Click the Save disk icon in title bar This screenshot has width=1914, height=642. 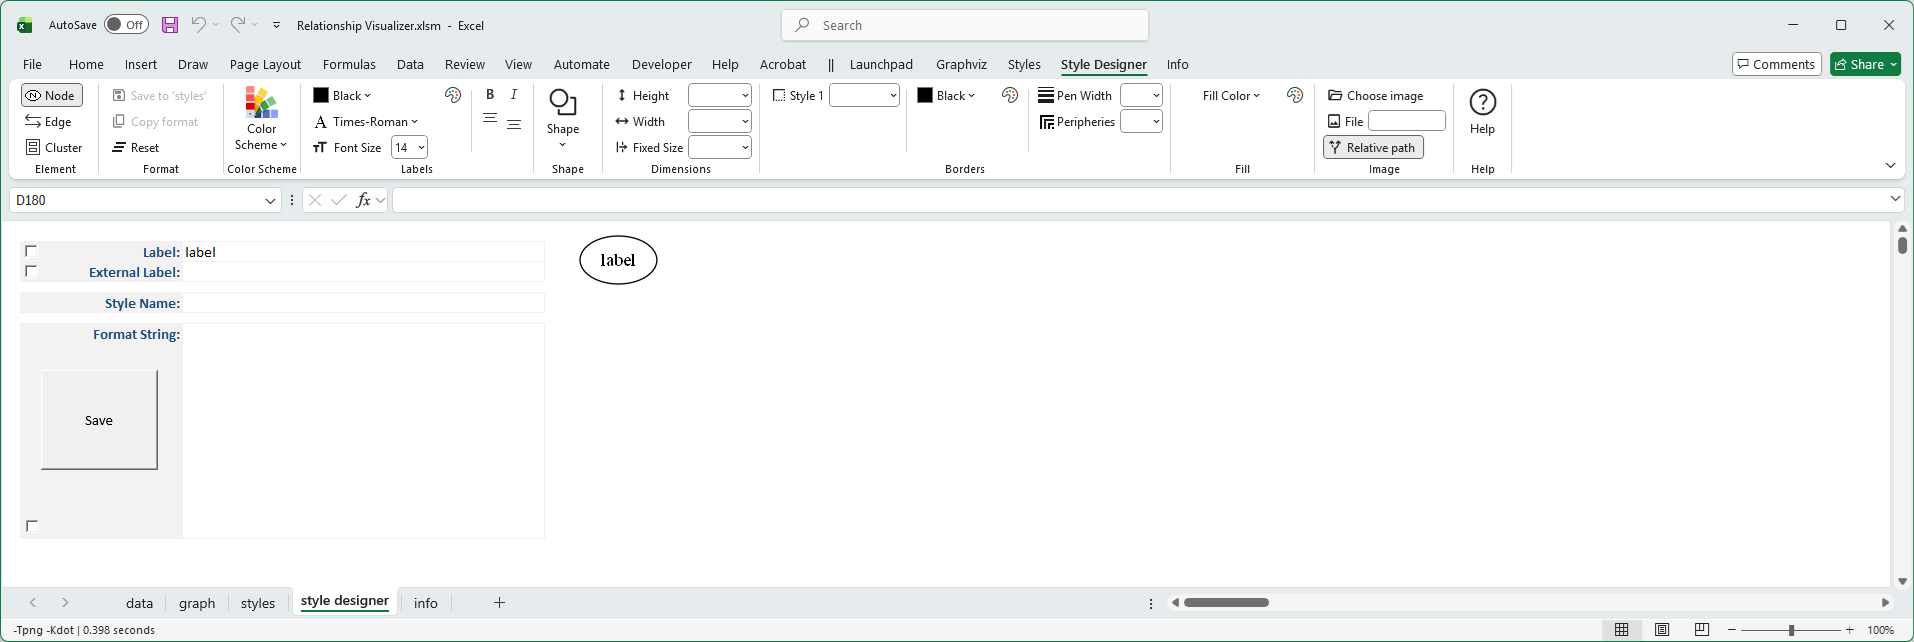coord(170,25)
